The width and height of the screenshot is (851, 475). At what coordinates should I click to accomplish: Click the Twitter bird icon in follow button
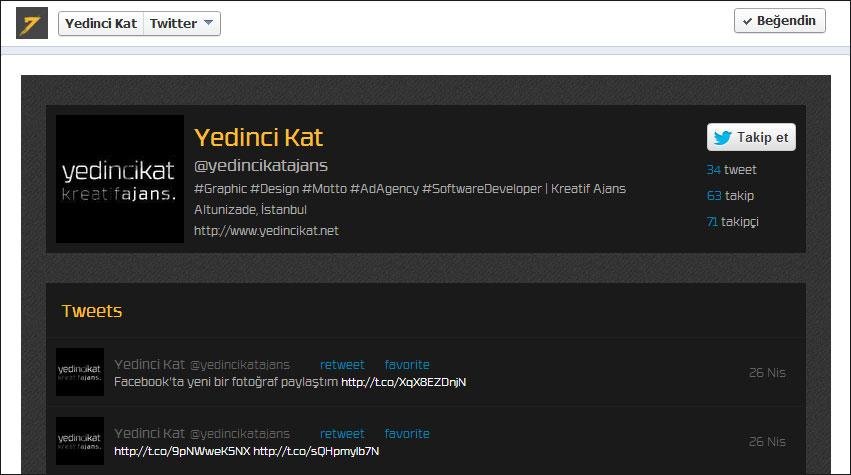click(722, 138)
